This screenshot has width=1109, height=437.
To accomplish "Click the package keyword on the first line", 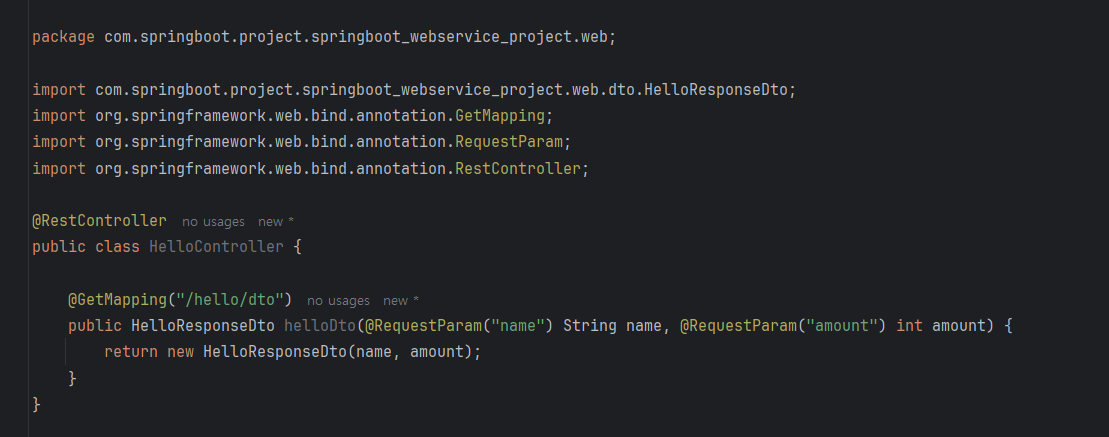I will coord(64,37).
